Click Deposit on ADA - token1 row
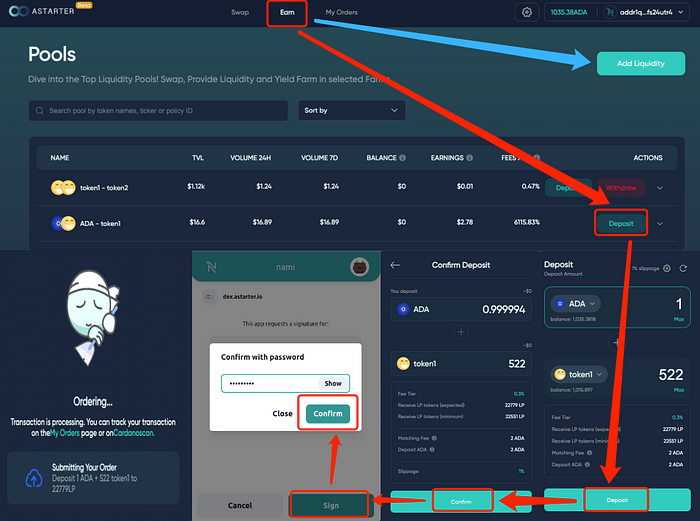Image resolution: width=700 pixels, height=521 pixels. click(621, 223)
